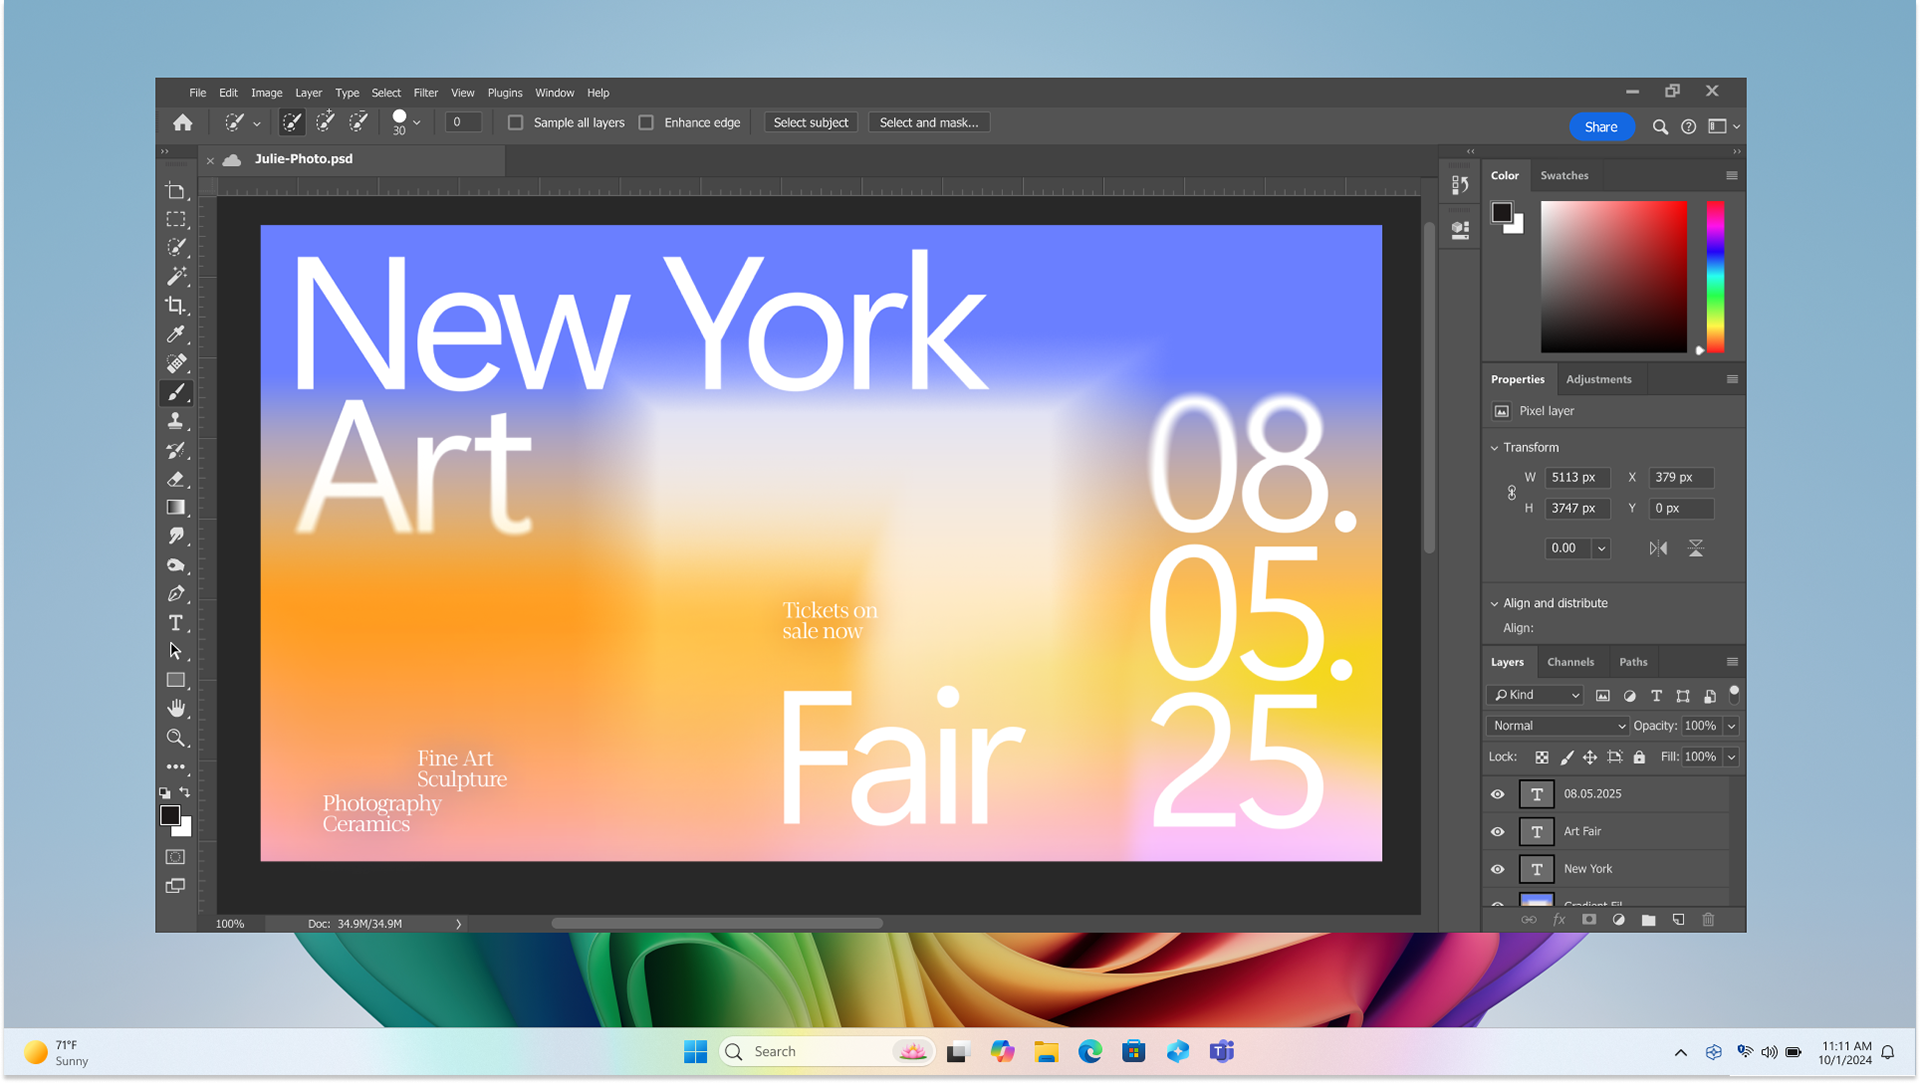Flip horizontal icon in Transform section

click(x=1658, y=548)
